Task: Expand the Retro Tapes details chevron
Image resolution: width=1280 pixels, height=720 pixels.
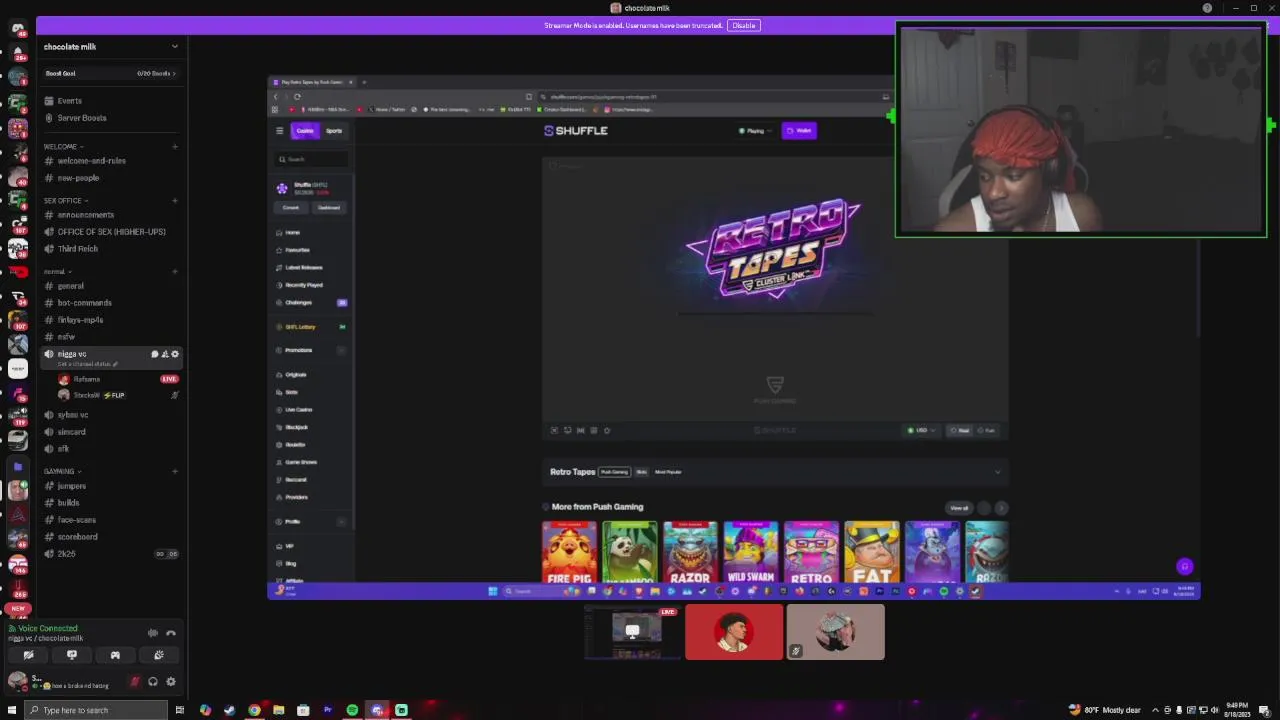Action: [997, 472]
